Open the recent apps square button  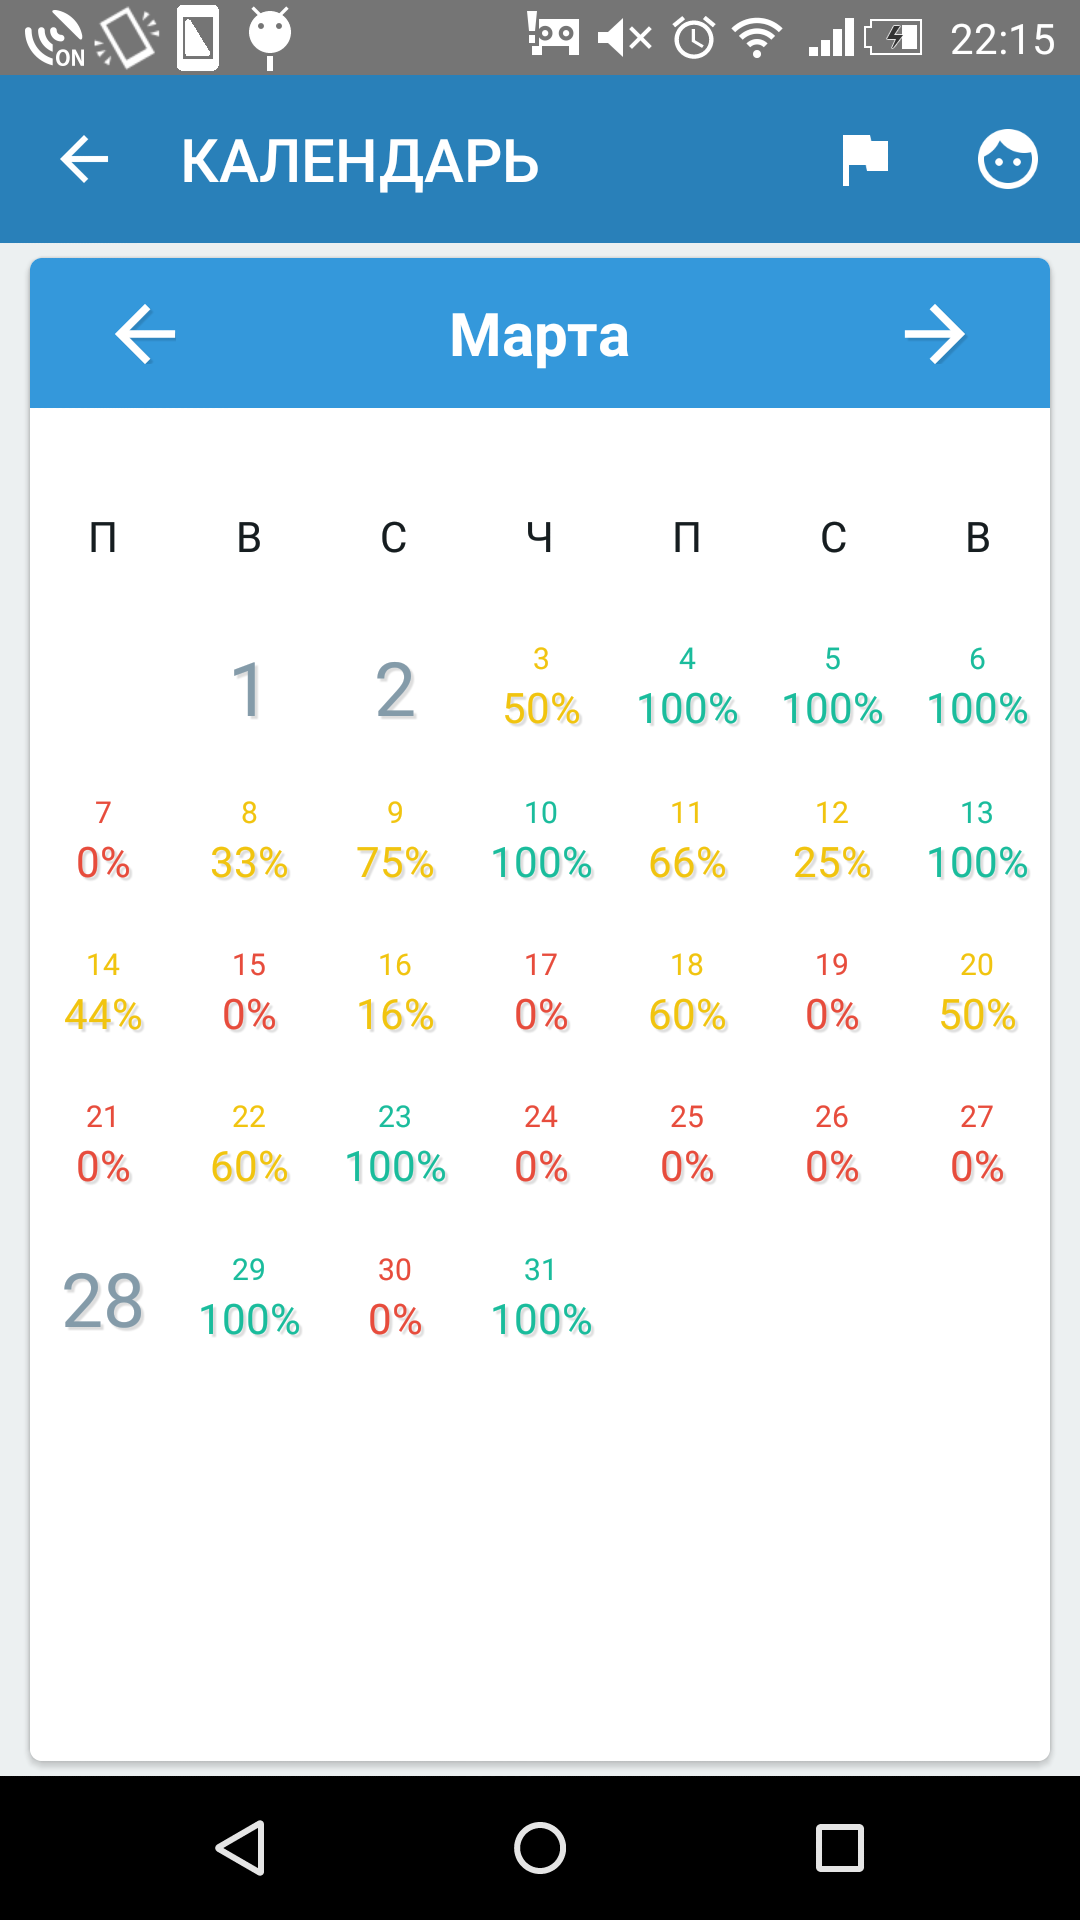tap(840, 1848)
